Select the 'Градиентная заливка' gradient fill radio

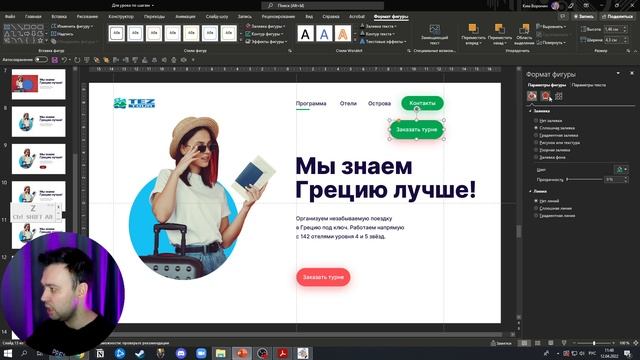pyautogui.click(x=536, y=136)
